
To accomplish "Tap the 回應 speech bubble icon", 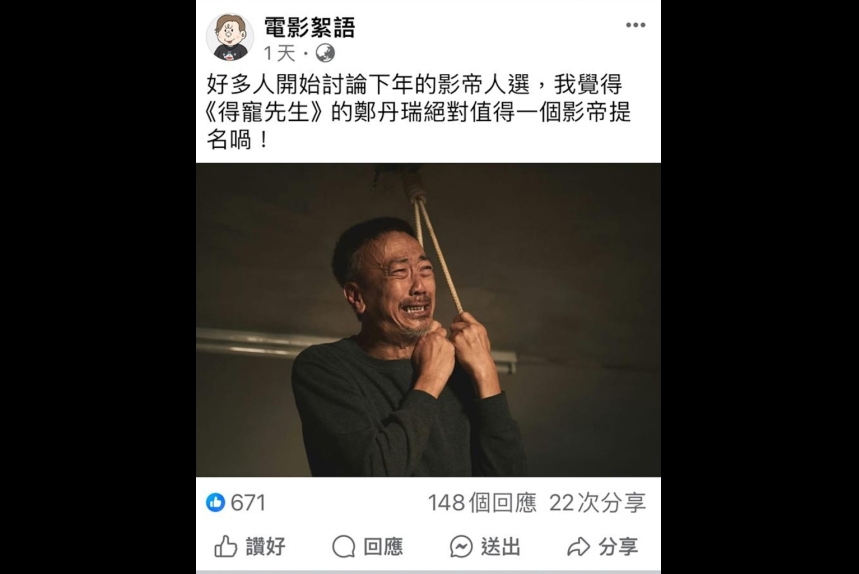I will 343,547.
